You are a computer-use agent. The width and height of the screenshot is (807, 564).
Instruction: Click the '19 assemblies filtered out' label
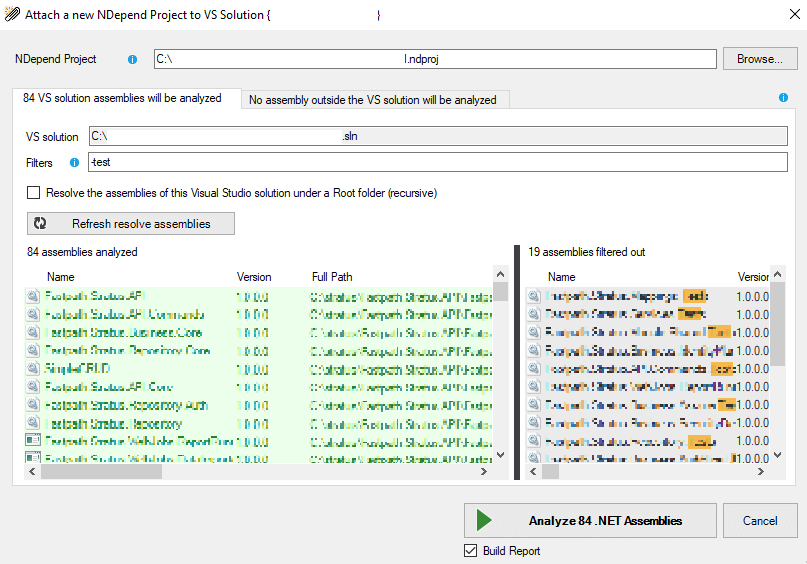coord(586,252)
